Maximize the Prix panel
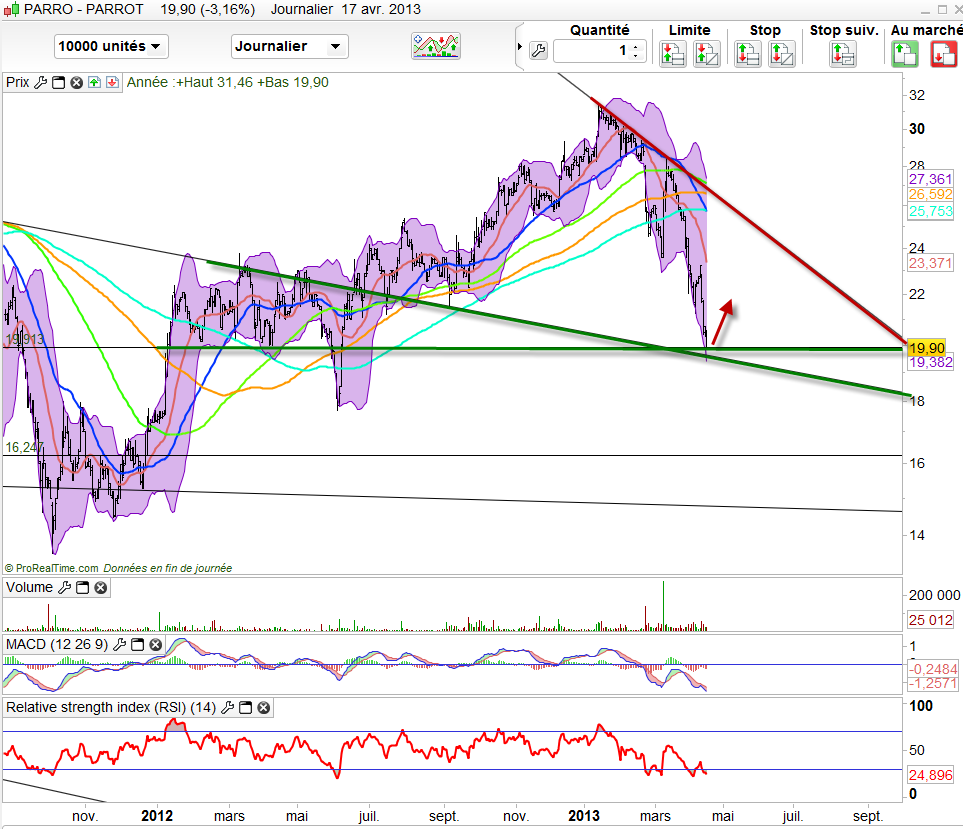The height and width of the screenshot is (829, 963). point(57,83)
